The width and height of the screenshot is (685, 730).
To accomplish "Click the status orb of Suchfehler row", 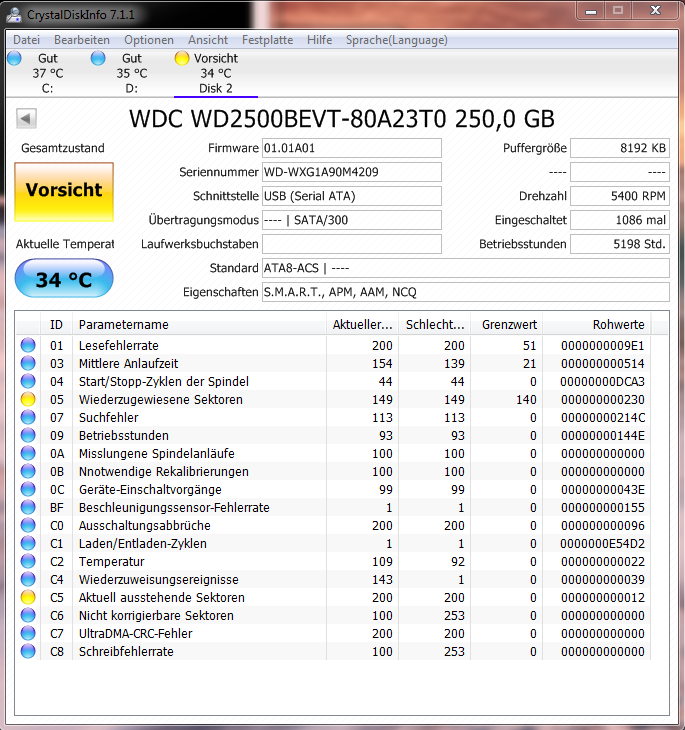I will pos(28,417).
